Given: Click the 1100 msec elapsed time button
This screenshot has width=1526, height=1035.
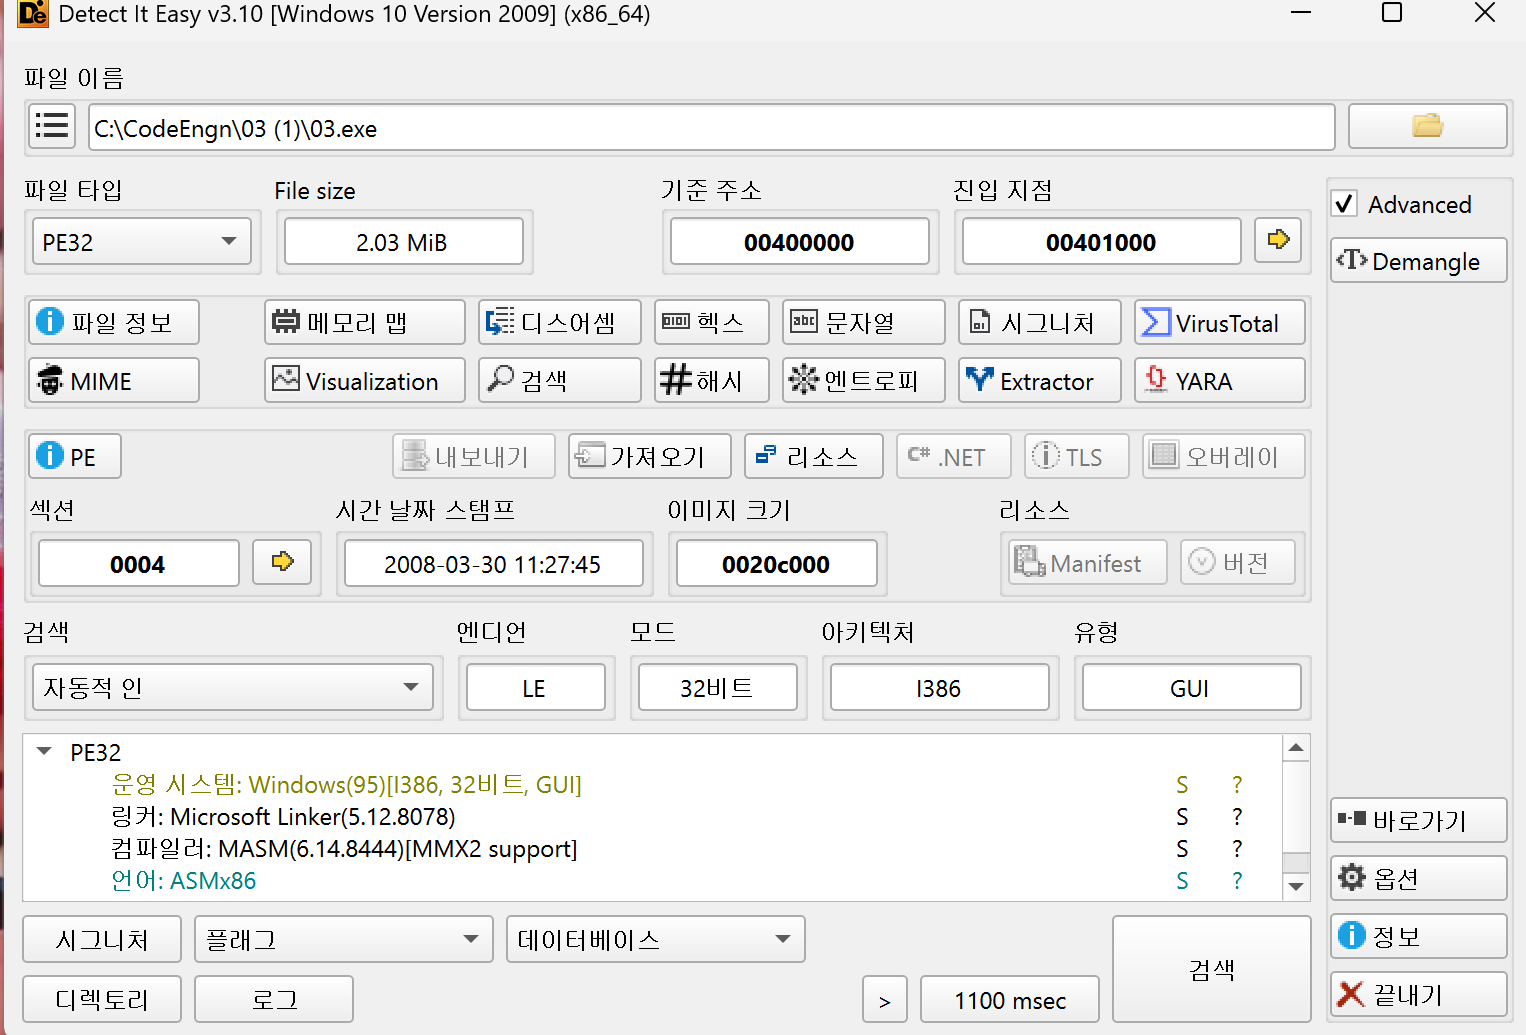Looking at the screenshot, I should point(1010,999).
